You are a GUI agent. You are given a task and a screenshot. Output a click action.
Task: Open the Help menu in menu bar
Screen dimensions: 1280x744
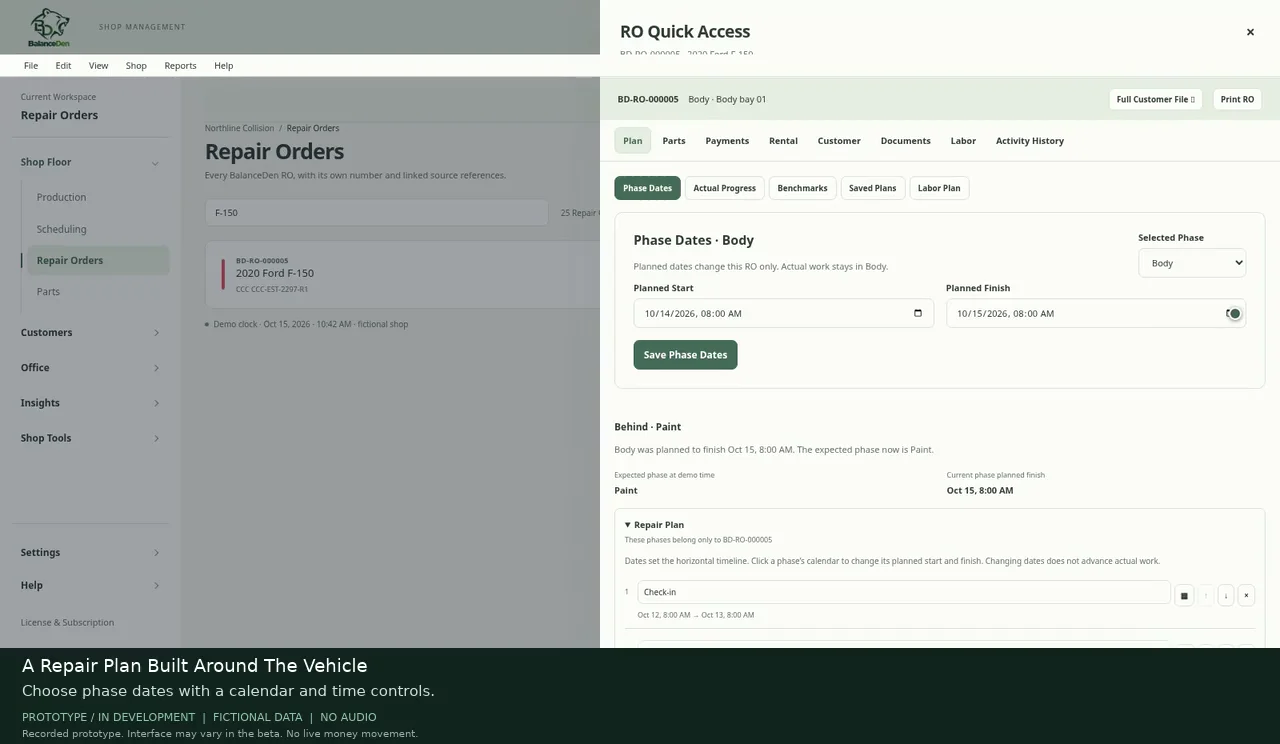(x=224, y=65)
